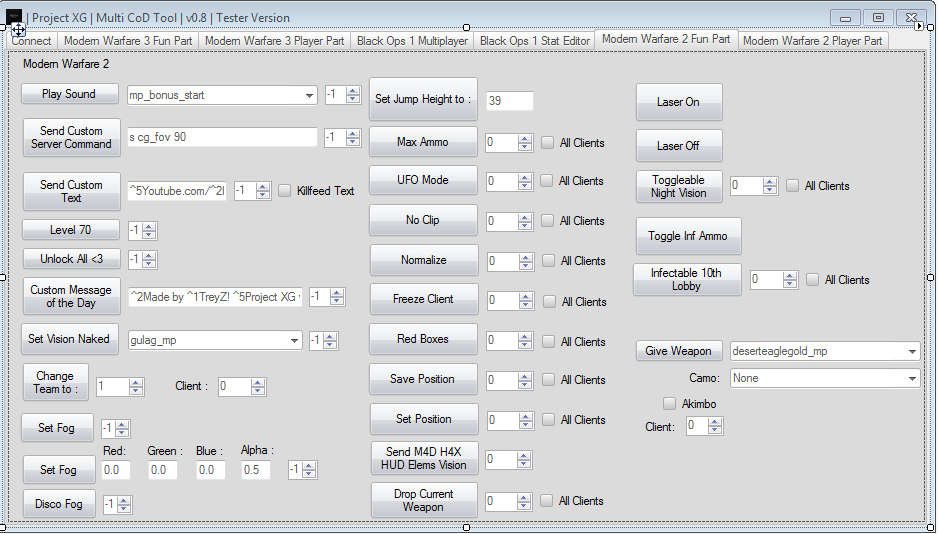
Task: Click Send Custom Server Command button
Action: click(x=71, y=138)
